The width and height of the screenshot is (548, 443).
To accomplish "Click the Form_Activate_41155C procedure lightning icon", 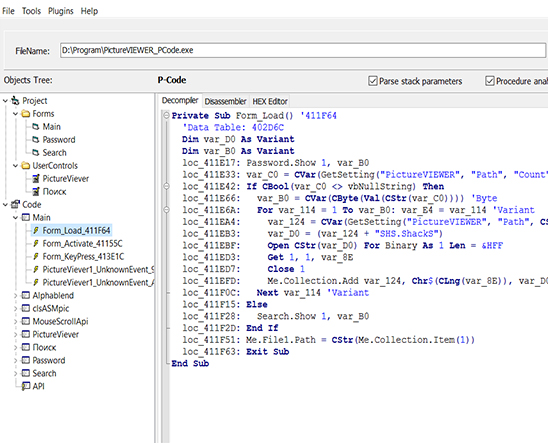I will point(36,244).
